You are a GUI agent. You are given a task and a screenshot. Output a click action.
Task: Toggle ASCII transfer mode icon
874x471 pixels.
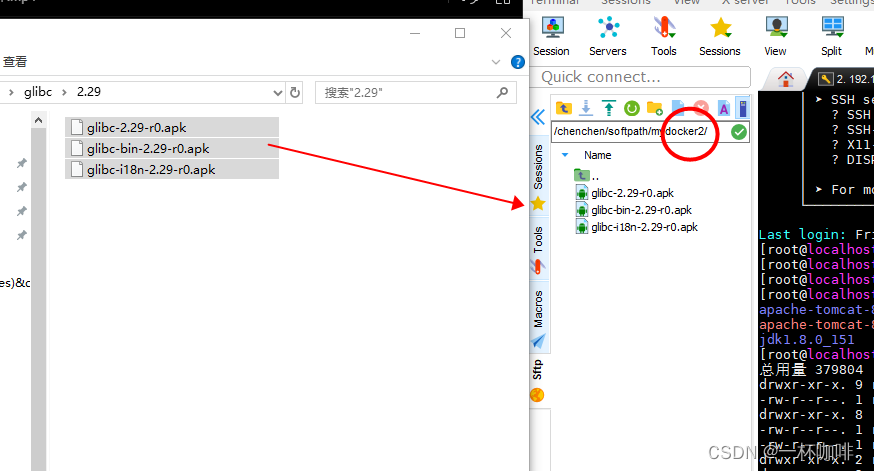coord(724,108)
